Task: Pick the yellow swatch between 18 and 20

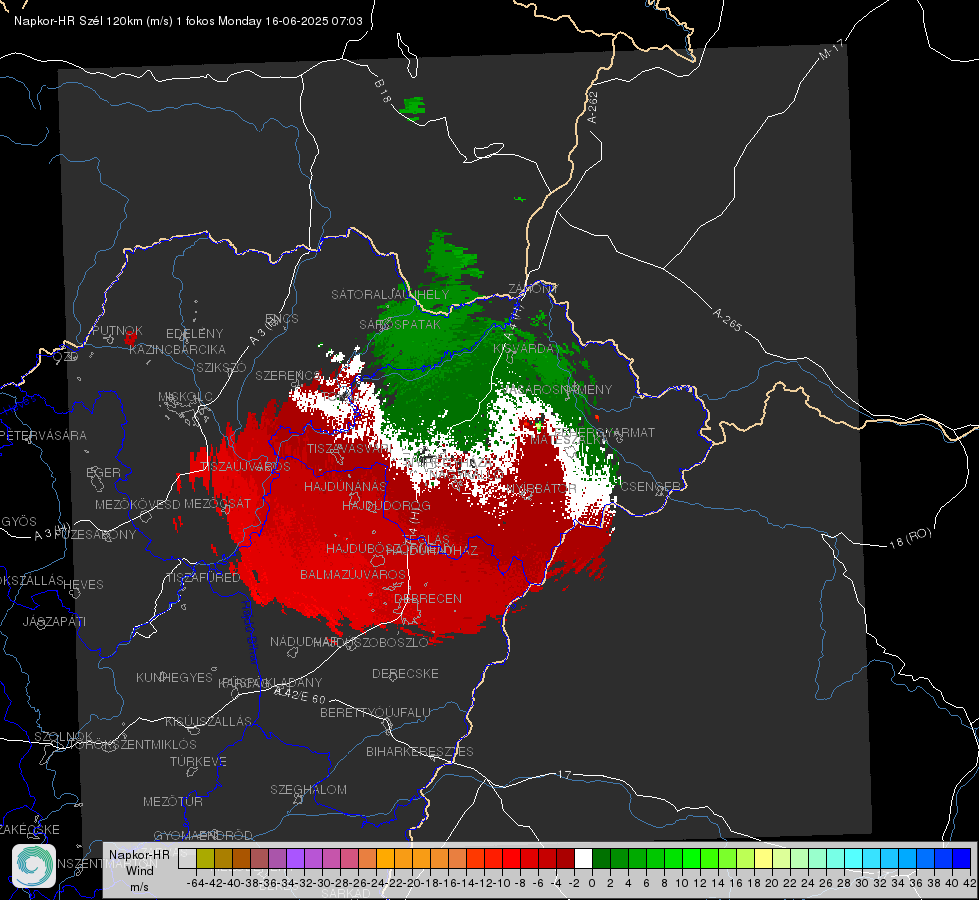Action: pos(763,858)
